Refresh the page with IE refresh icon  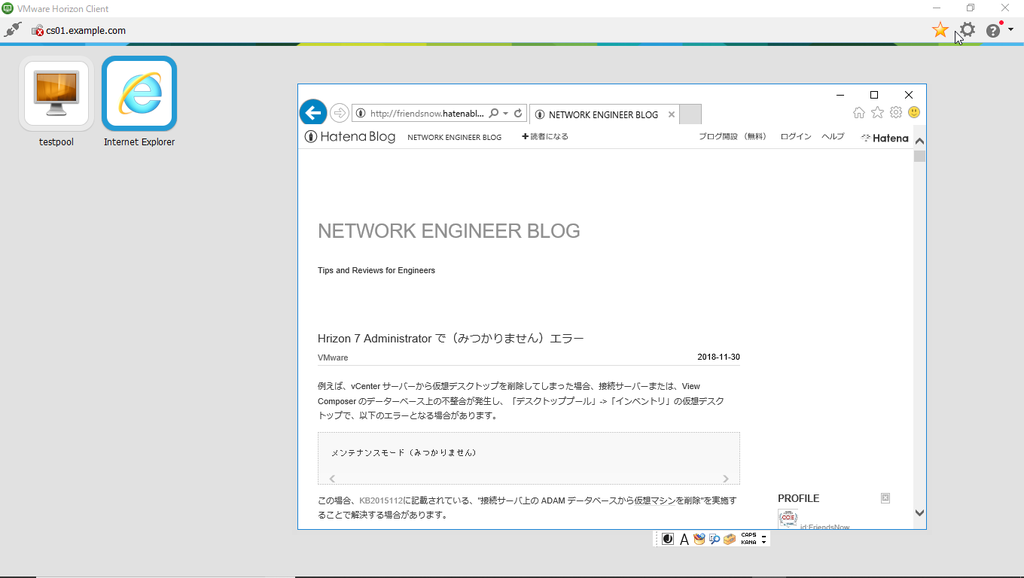[518, 113]
